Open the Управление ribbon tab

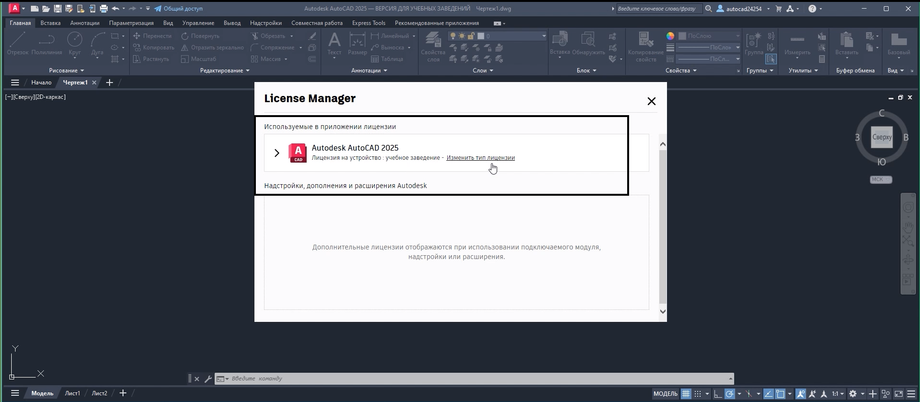click(198, 23)
